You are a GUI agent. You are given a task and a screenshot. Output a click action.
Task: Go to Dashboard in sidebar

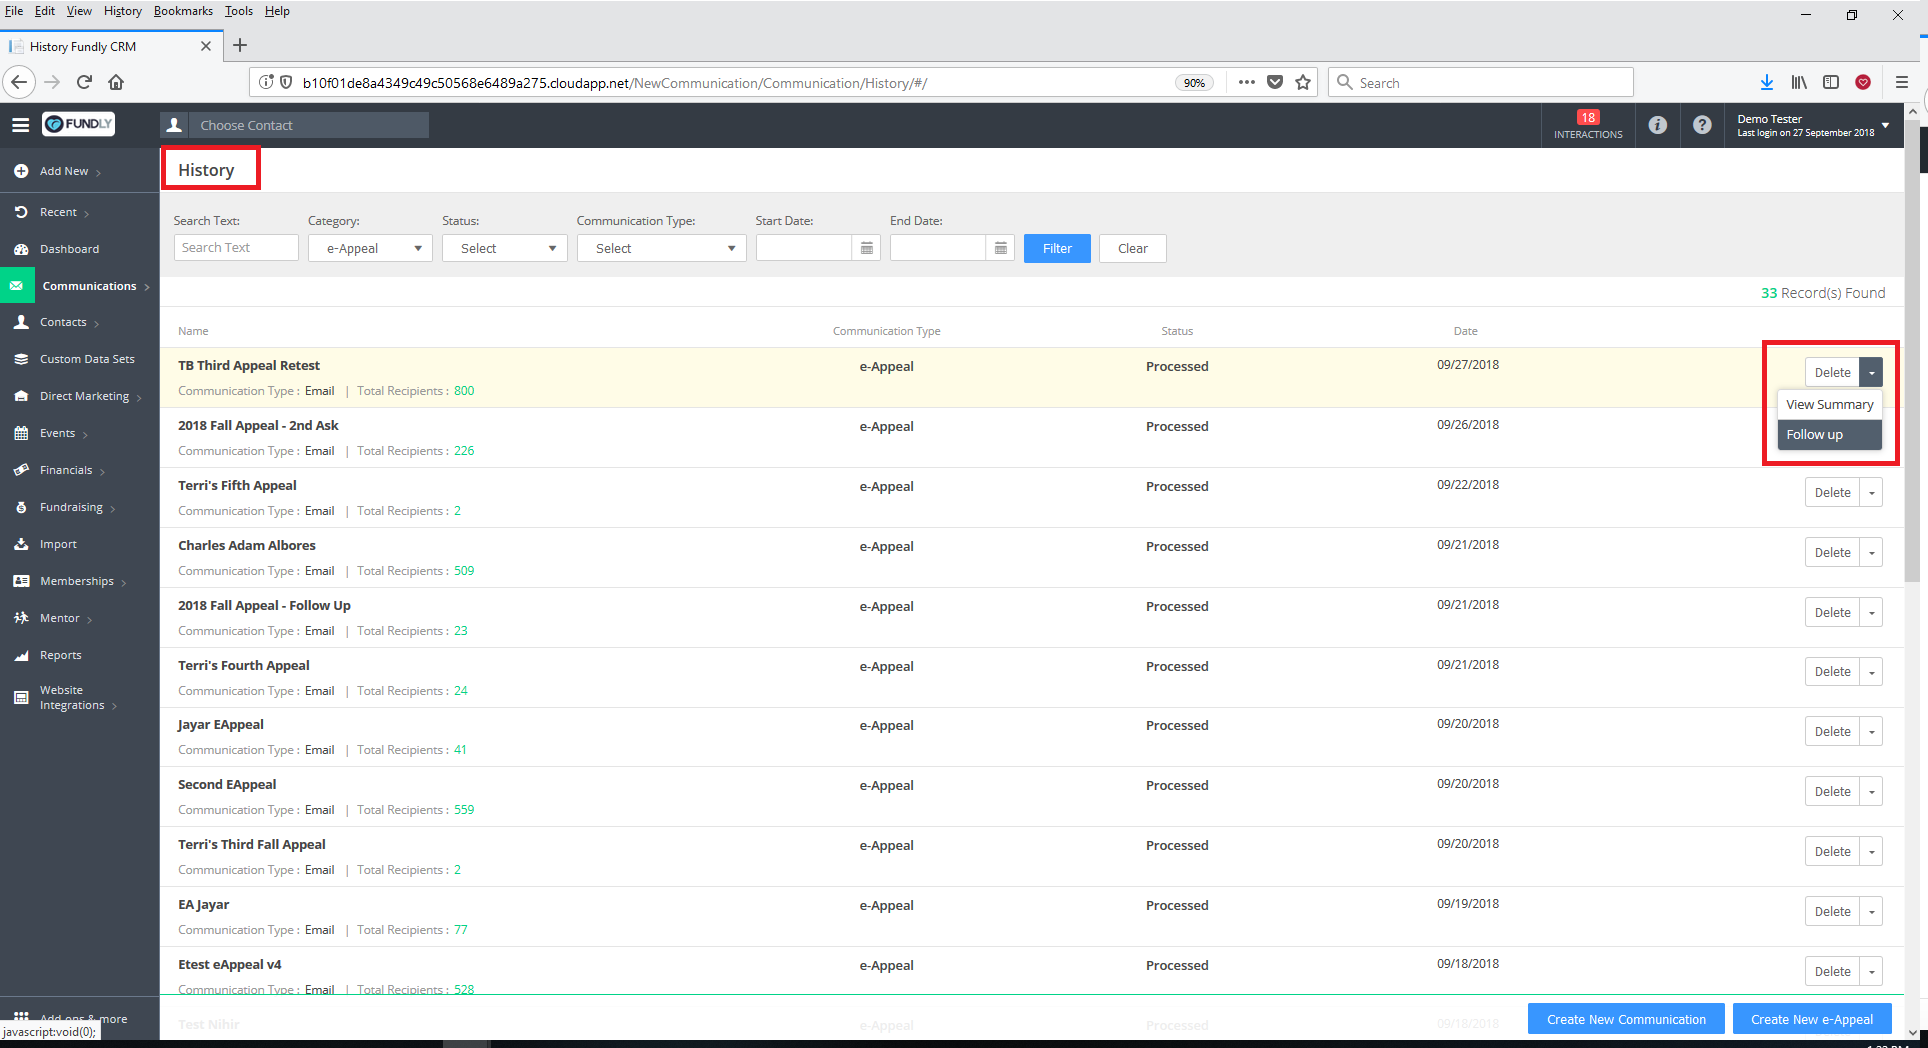click(x=69, y=249)
